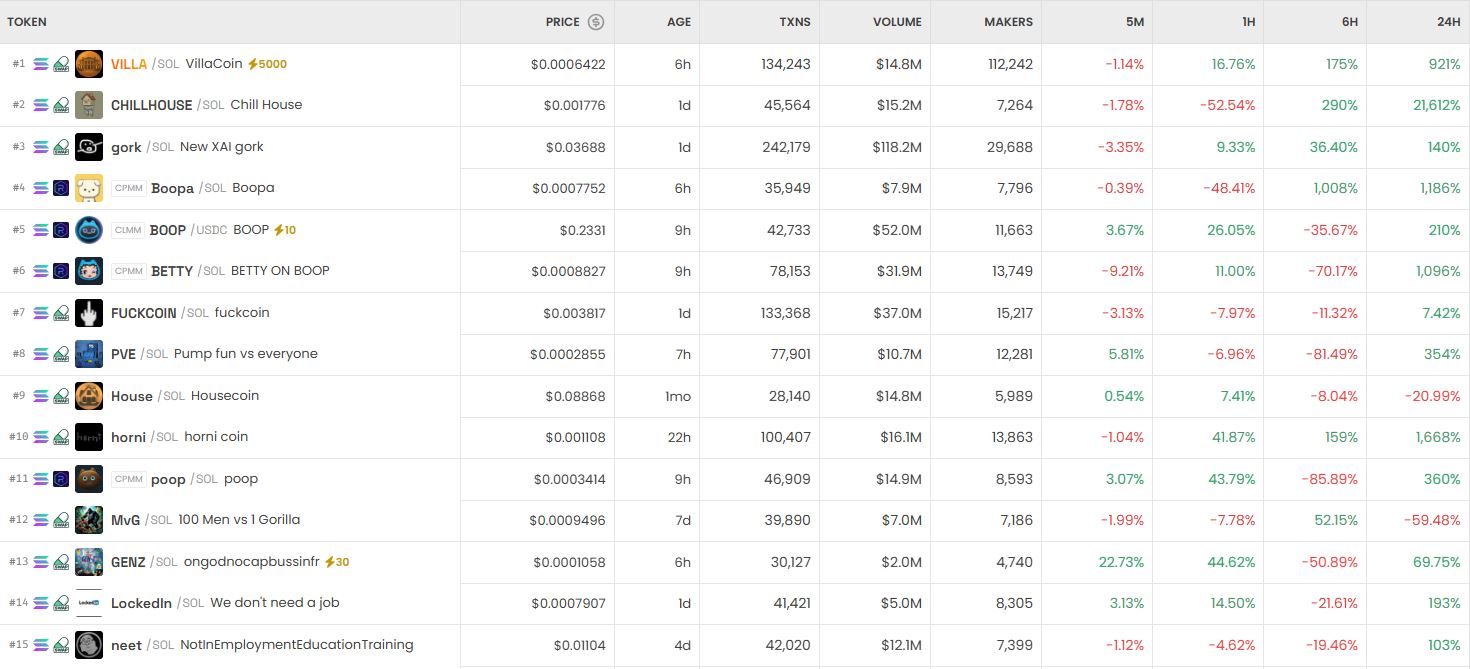
Task: Click the CLMM tag in BOOP row
Action: click(x=128, y=230)
